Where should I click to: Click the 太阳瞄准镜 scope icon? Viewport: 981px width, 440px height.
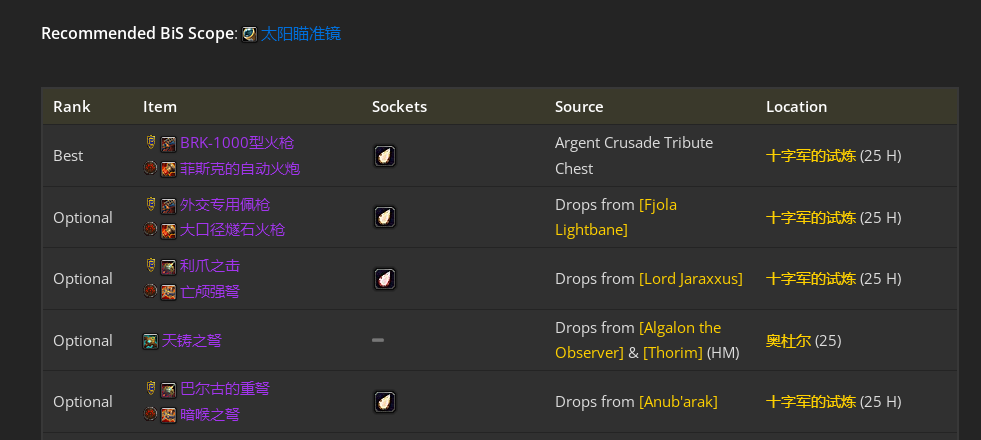point(250,34)
